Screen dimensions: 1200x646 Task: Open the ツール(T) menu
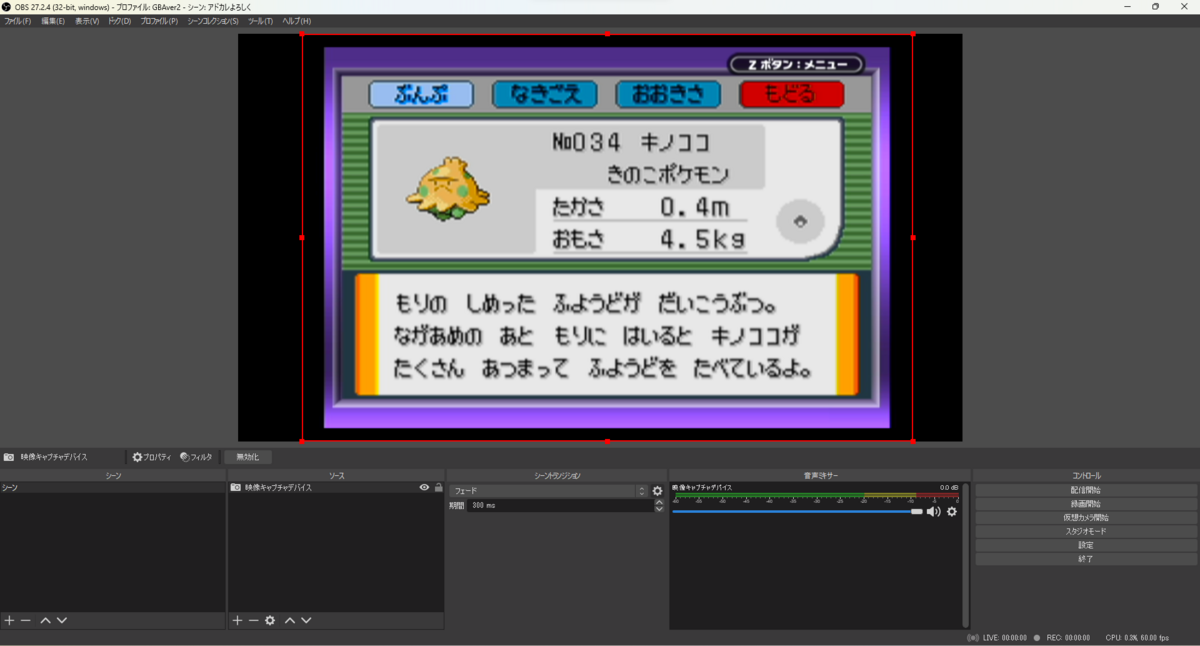click(260, 21)
